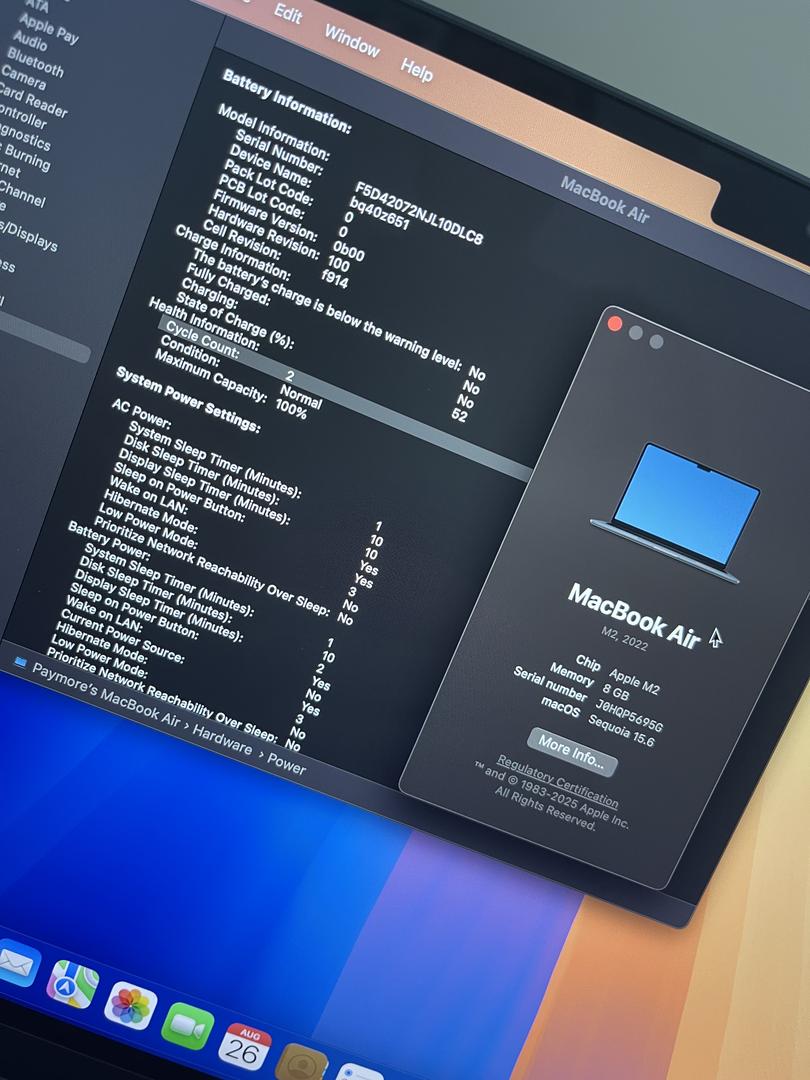Click the "State of Charge (%):" label
Viewport: 810px width, 1080px height.
(235, 321)
